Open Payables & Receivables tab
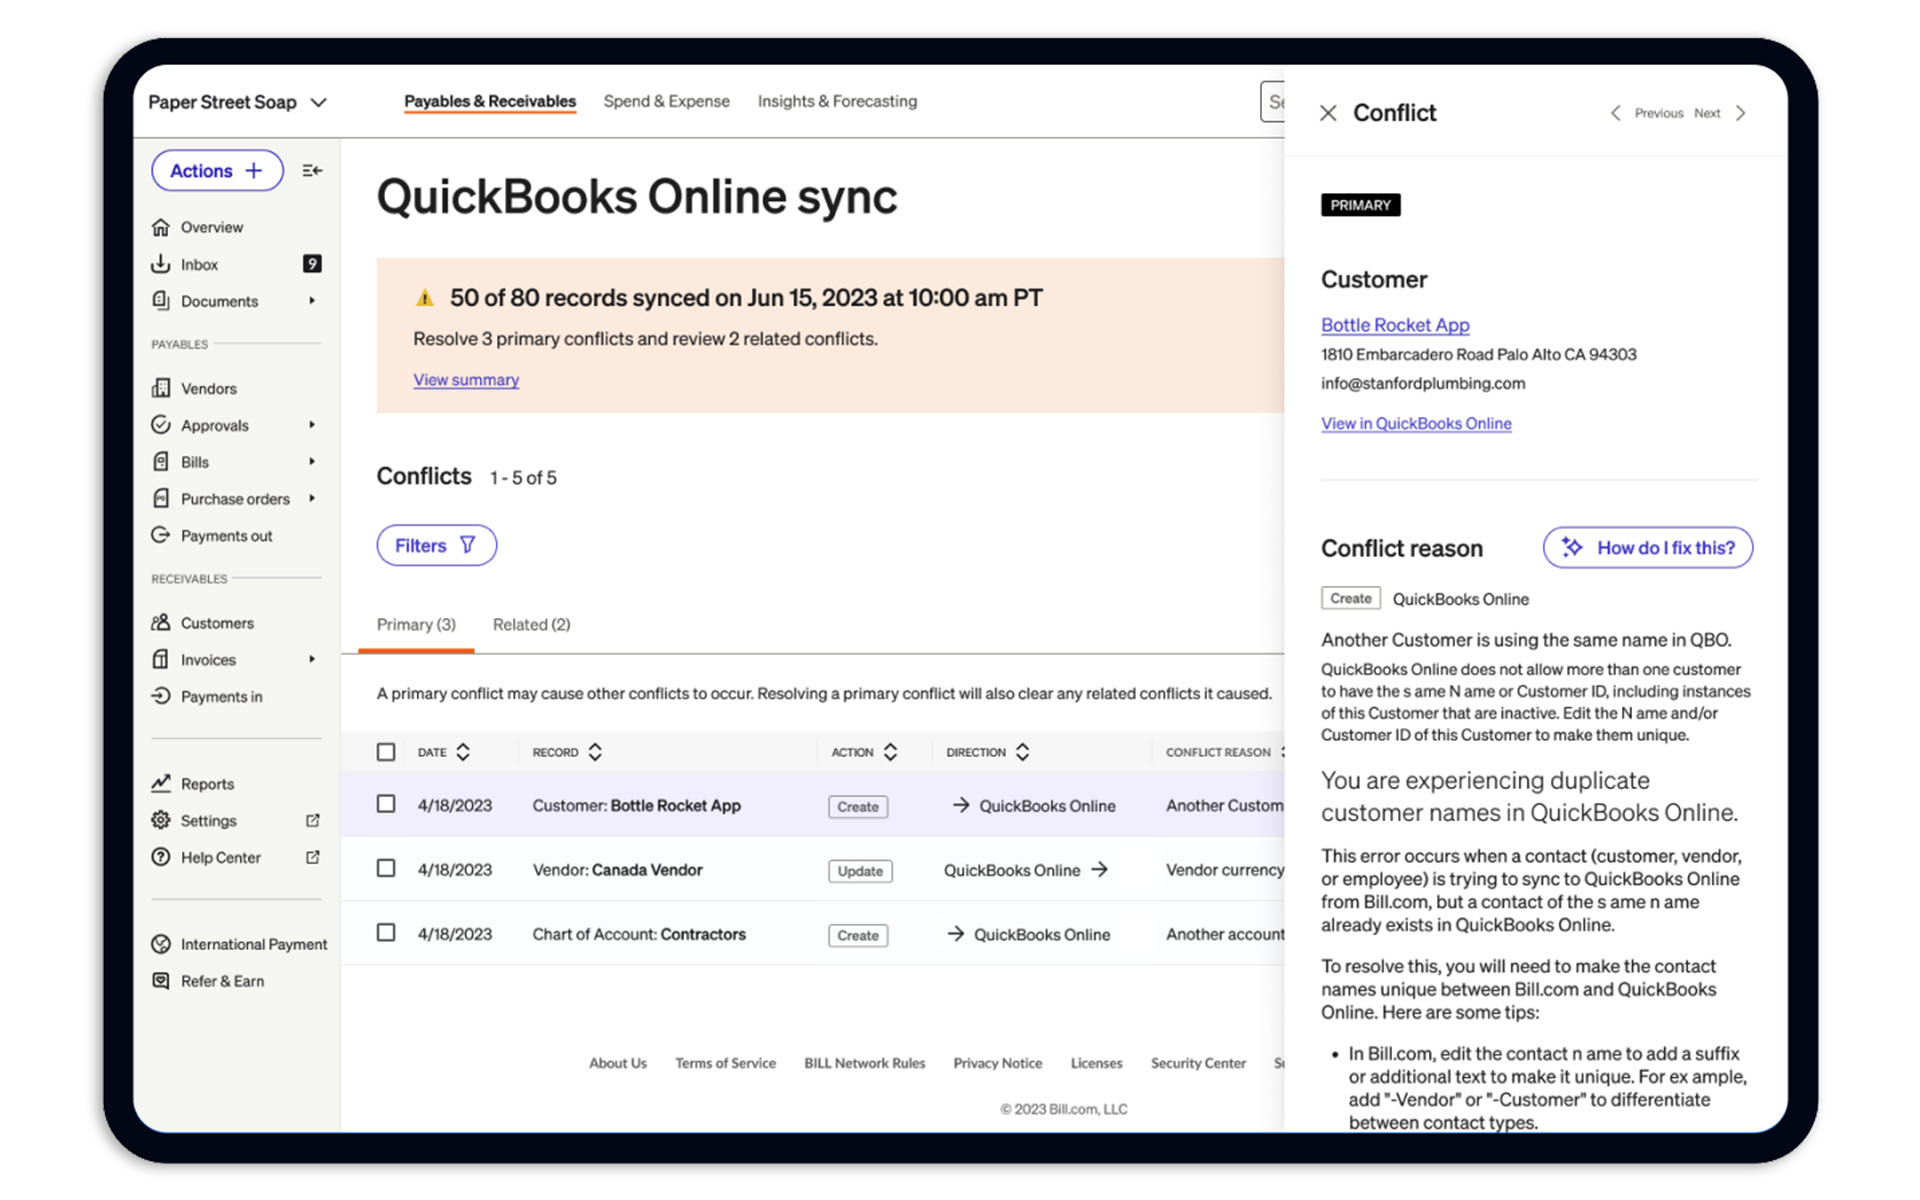This screenshot has width=1920, height=1200. (x=490, y=101)
